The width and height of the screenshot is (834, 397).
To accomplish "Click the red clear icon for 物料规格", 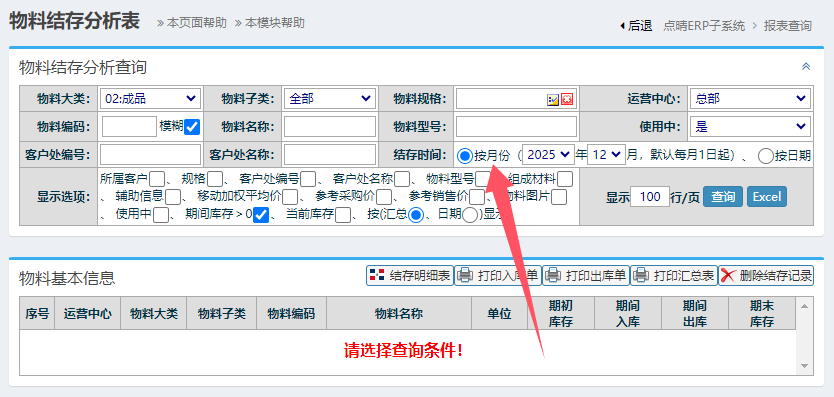I will click(567, 99).
